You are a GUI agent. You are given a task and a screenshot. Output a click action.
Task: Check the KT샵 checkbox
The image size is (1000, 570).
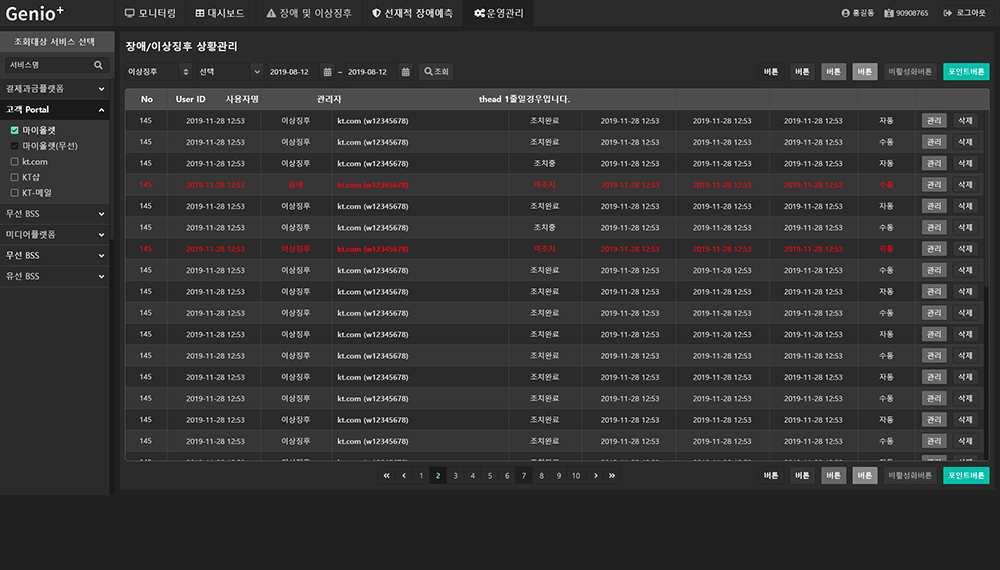[15, 177]
